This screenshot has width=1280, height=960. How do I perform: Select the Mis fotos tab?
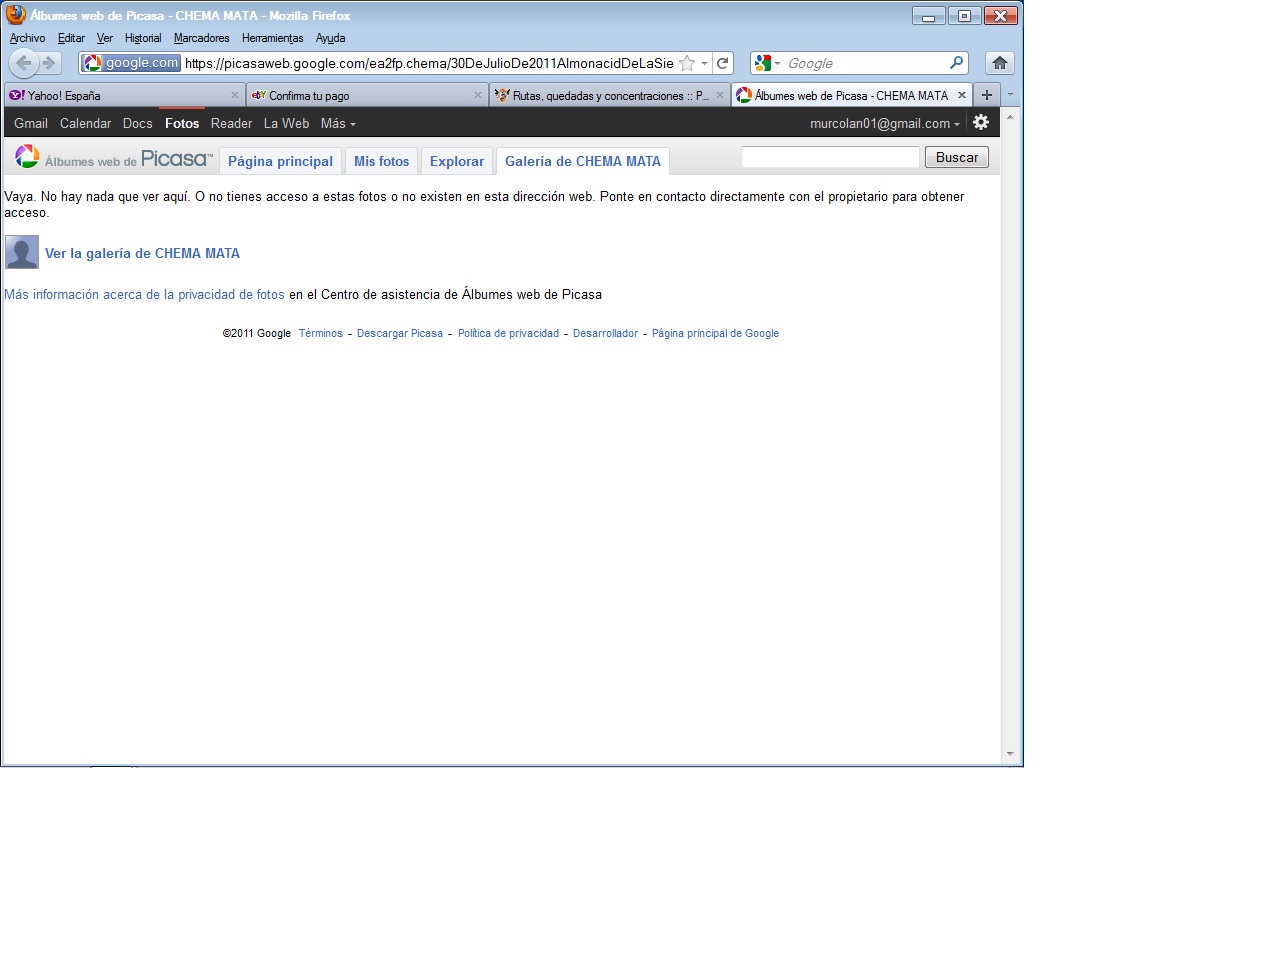tap(381, 161)
